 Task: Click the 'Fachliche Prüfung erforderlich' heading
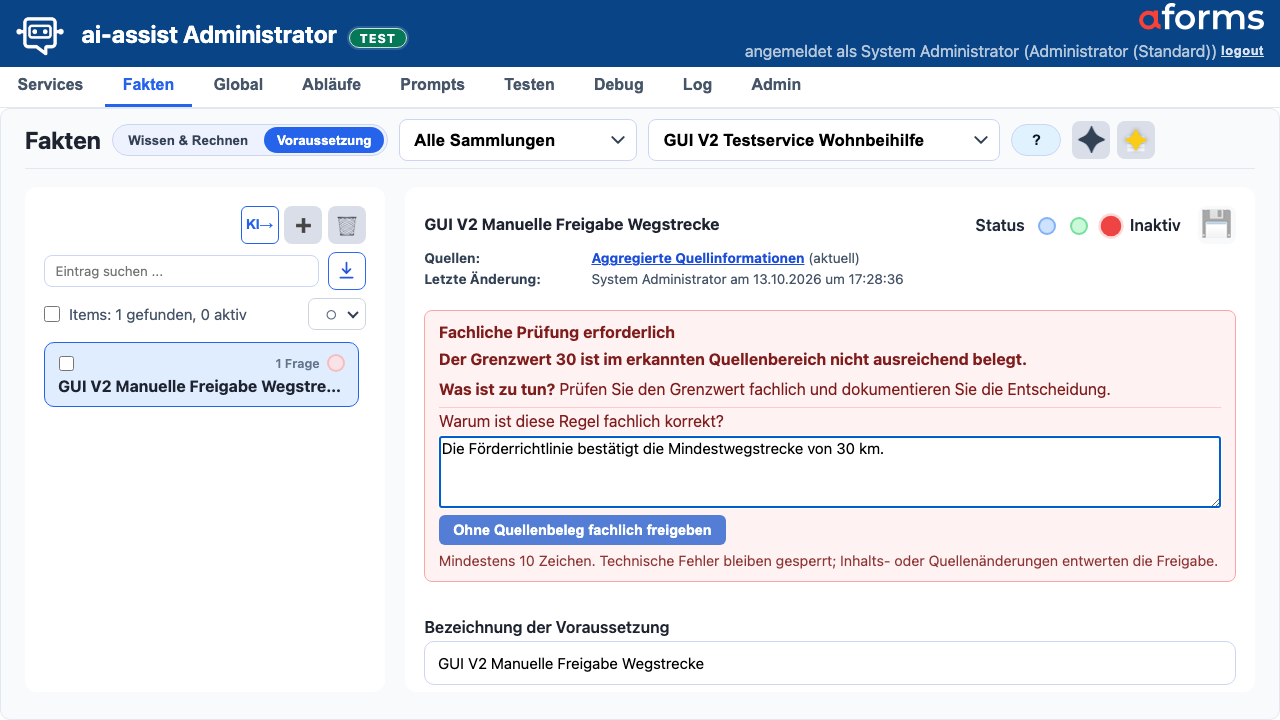(x=557, y=332)
